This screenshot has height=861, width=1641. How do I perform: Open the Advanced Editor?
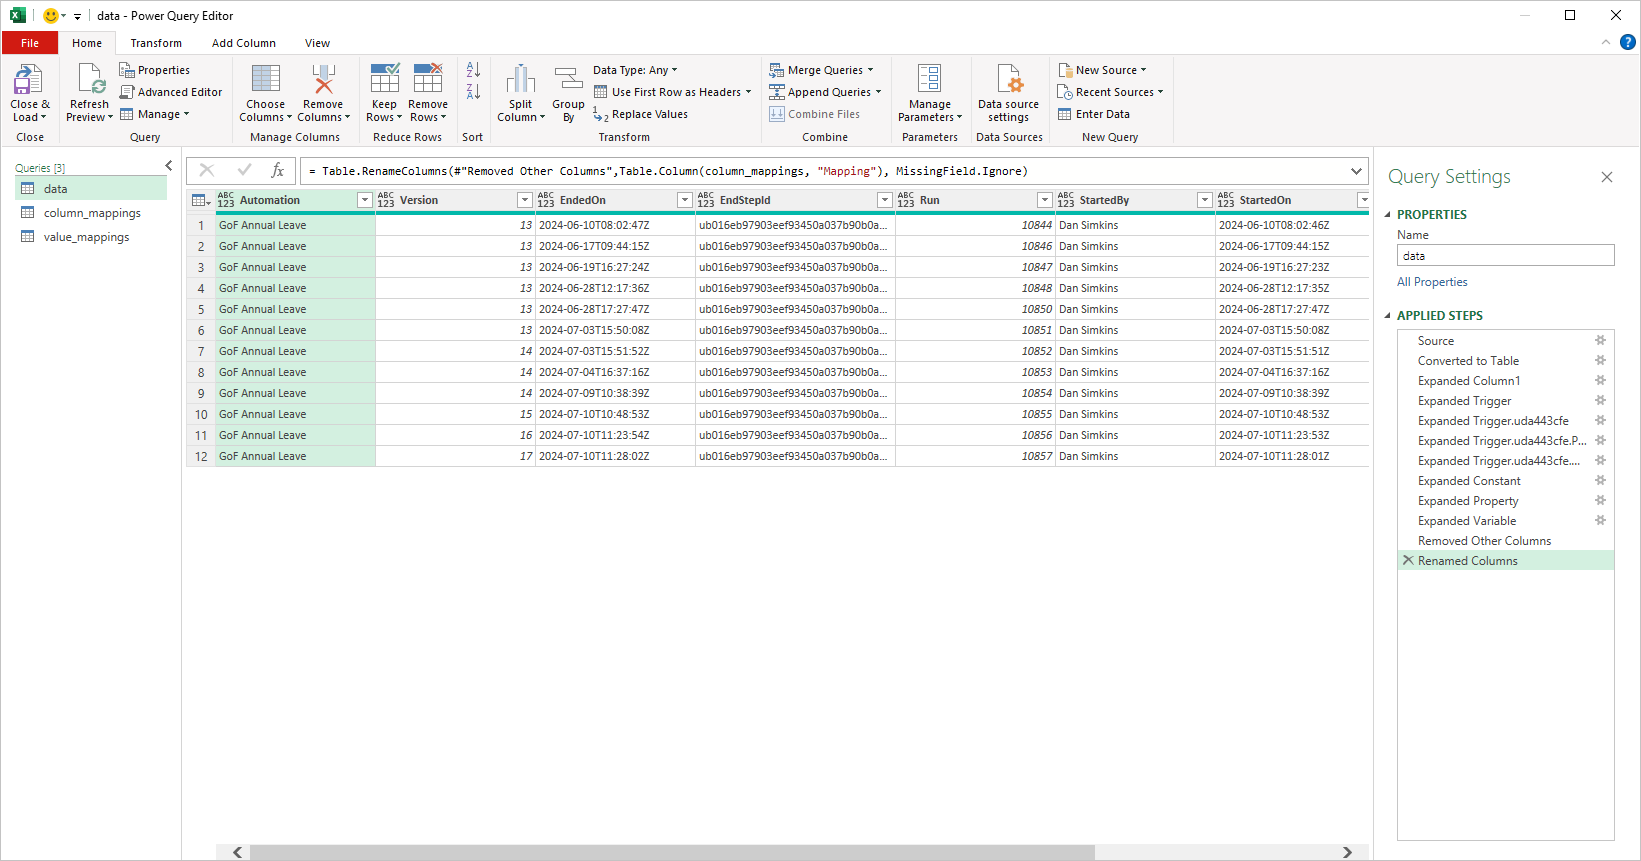pyautogui.click(x=171, y=92)
